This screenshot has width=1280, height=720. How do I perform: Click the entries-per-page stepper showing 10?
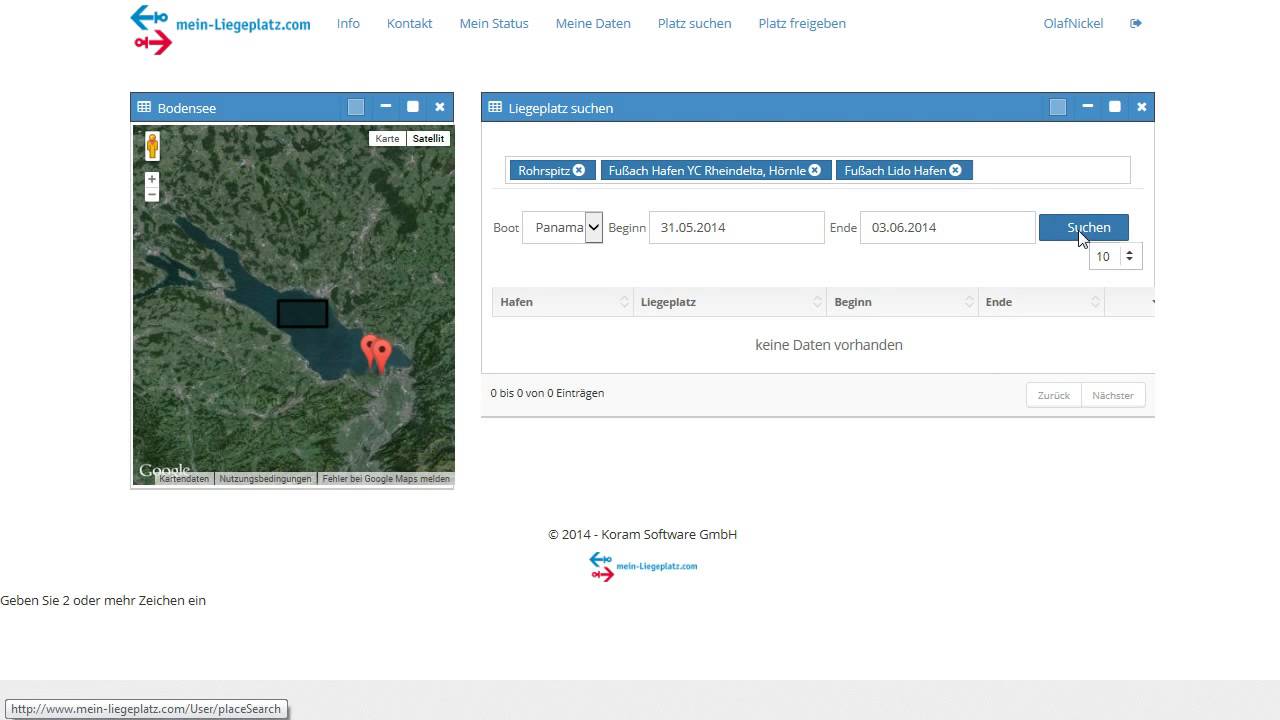click(1115, 256)
